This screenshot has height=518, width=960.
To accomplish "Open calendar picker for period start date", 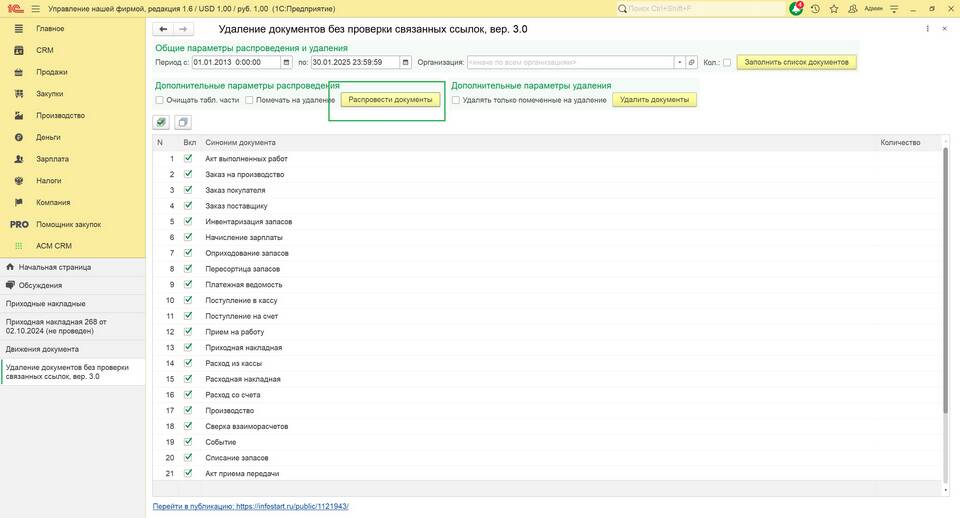I will click(288, 62).
